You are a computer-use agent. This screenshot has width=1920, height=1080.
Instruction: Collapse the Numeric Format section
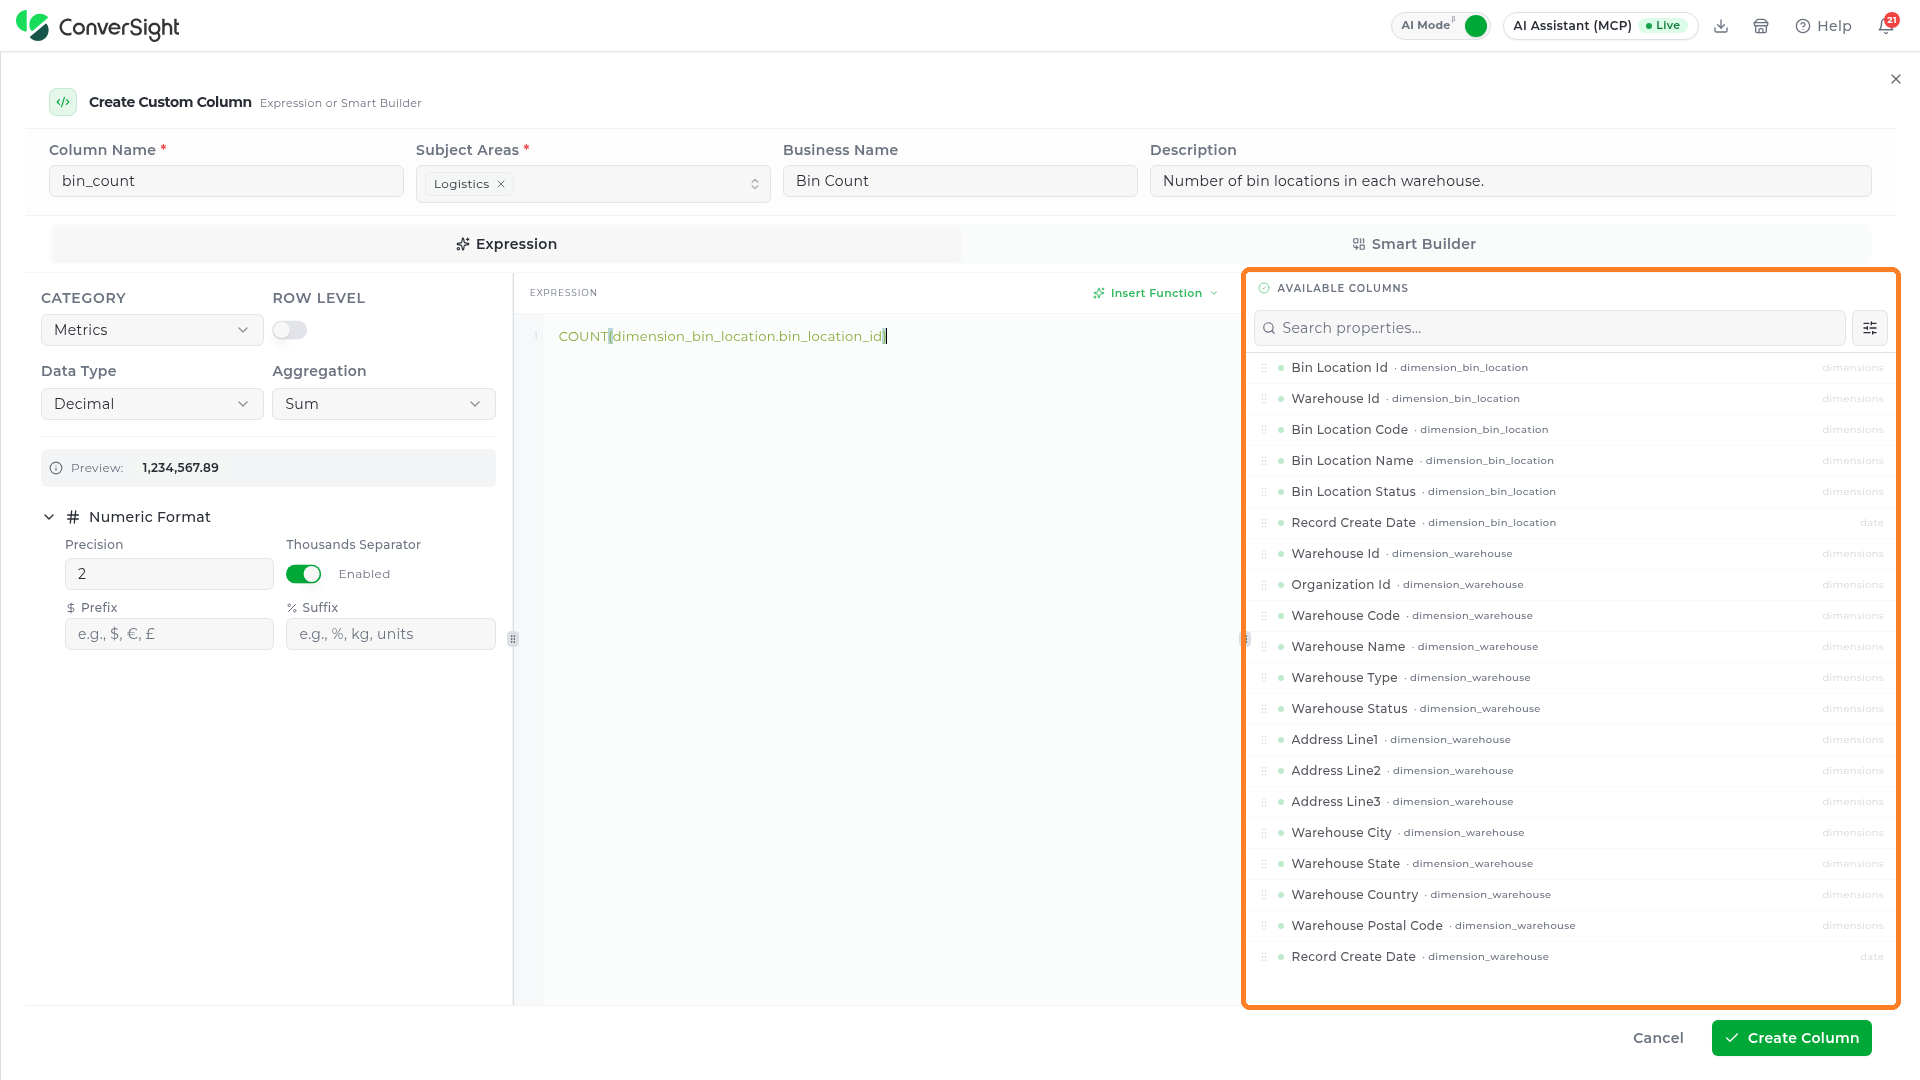[49, 517]
